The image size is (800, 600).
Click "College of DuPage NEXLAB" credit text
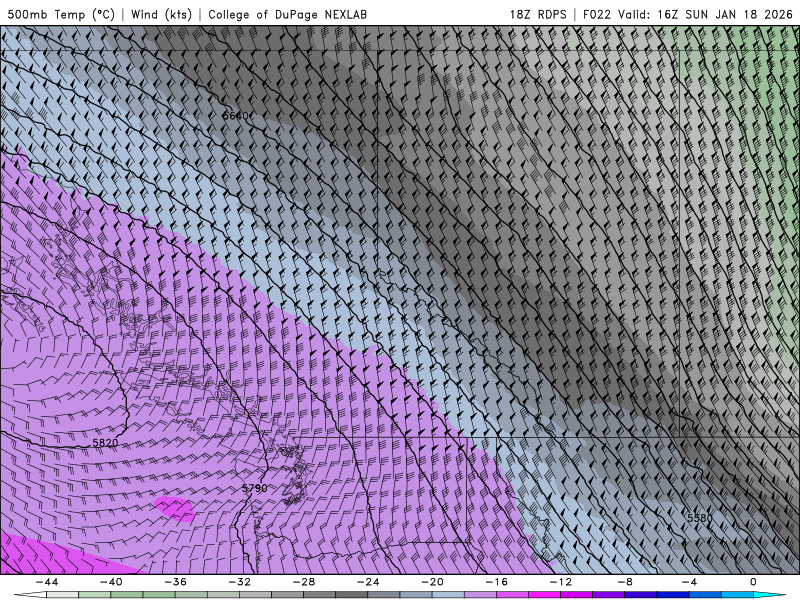[287, 14]
